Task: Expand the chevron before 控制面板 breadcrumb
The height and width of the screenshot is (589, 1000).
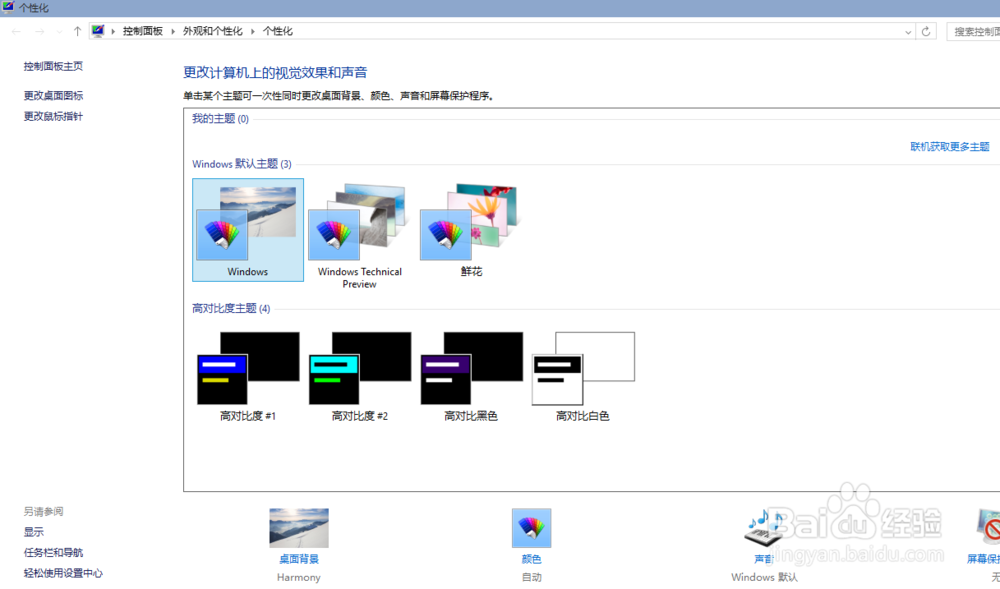Action: pyautogui.click(x=113, y=31)
